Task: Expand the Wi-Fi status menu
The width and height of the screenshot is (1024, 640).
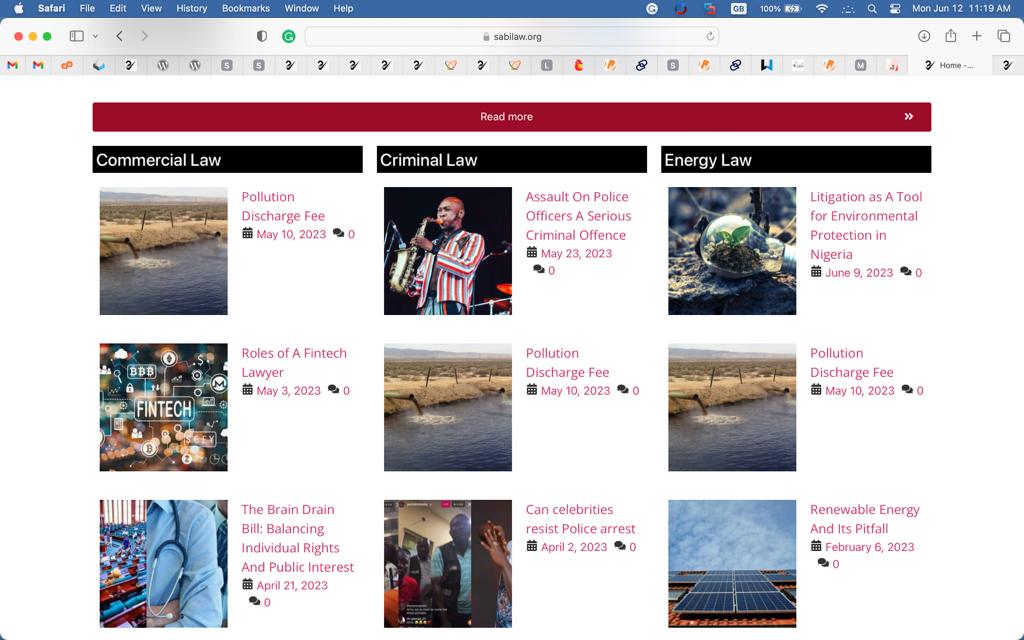Action: [x=822, y=8]
